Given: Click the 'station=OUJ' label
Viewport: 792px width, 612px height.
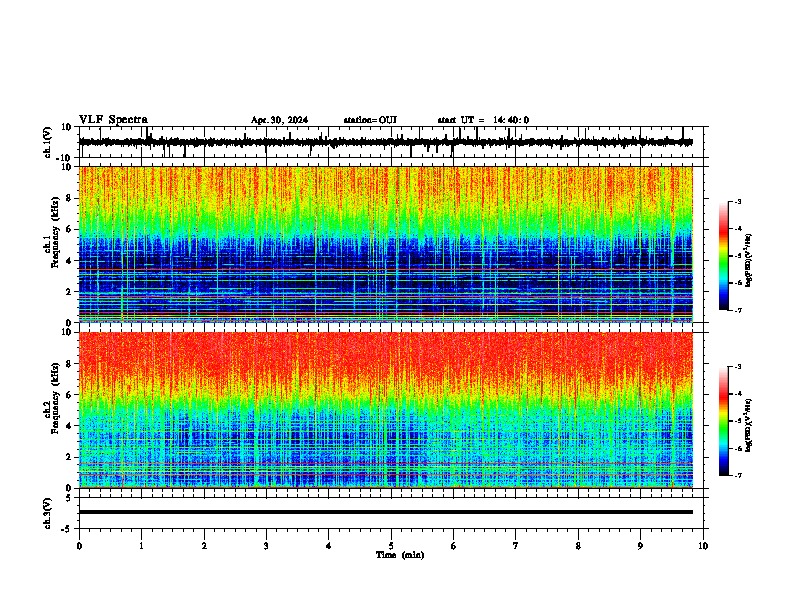Looking at the screenshot, I should [370, 120].
